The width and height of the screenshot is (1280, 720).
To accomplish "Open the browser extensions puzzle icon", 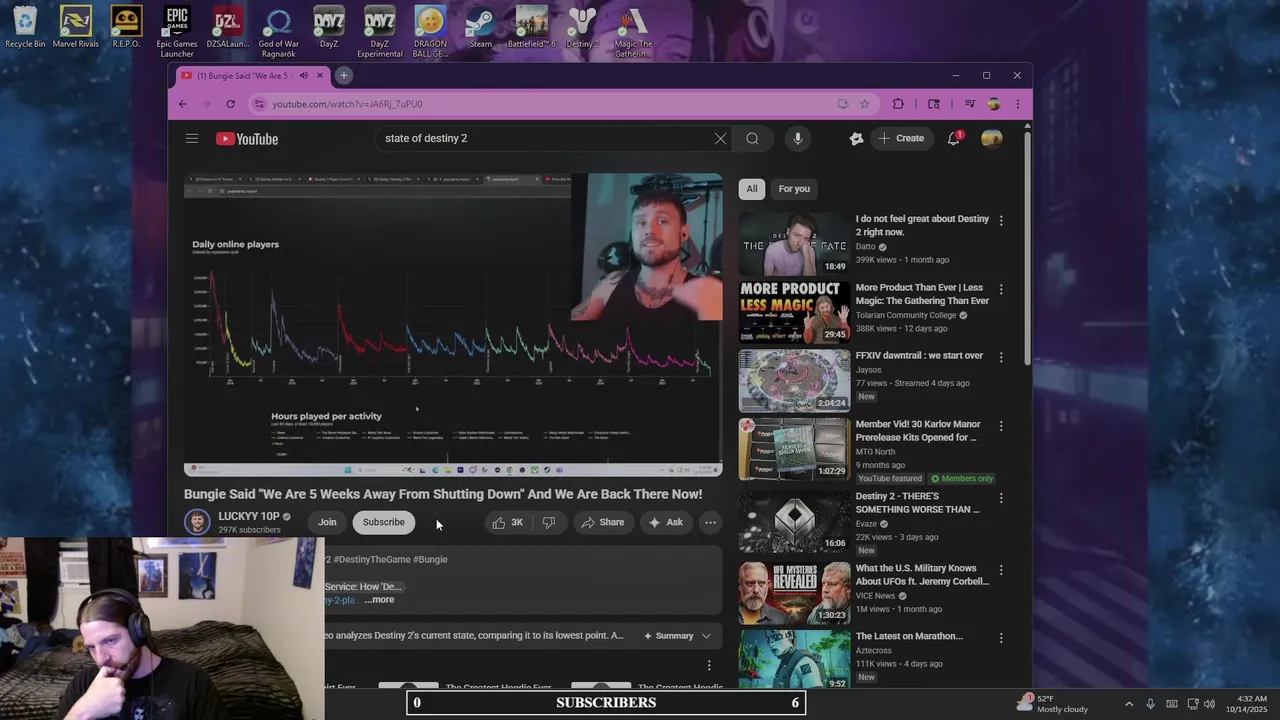I will tap(898, 104).
